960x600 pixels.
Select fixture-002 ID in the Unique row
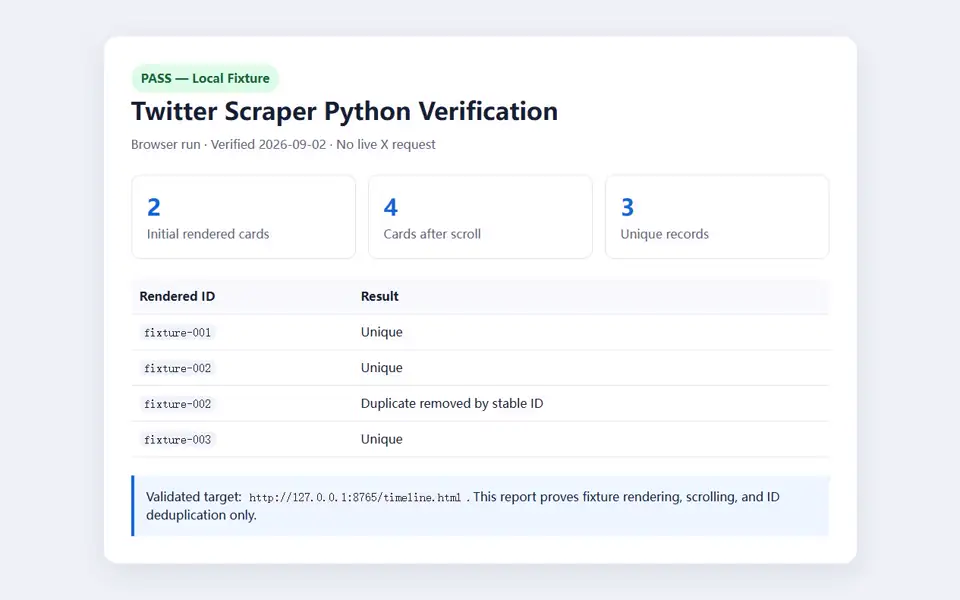[x=178, y=368]
